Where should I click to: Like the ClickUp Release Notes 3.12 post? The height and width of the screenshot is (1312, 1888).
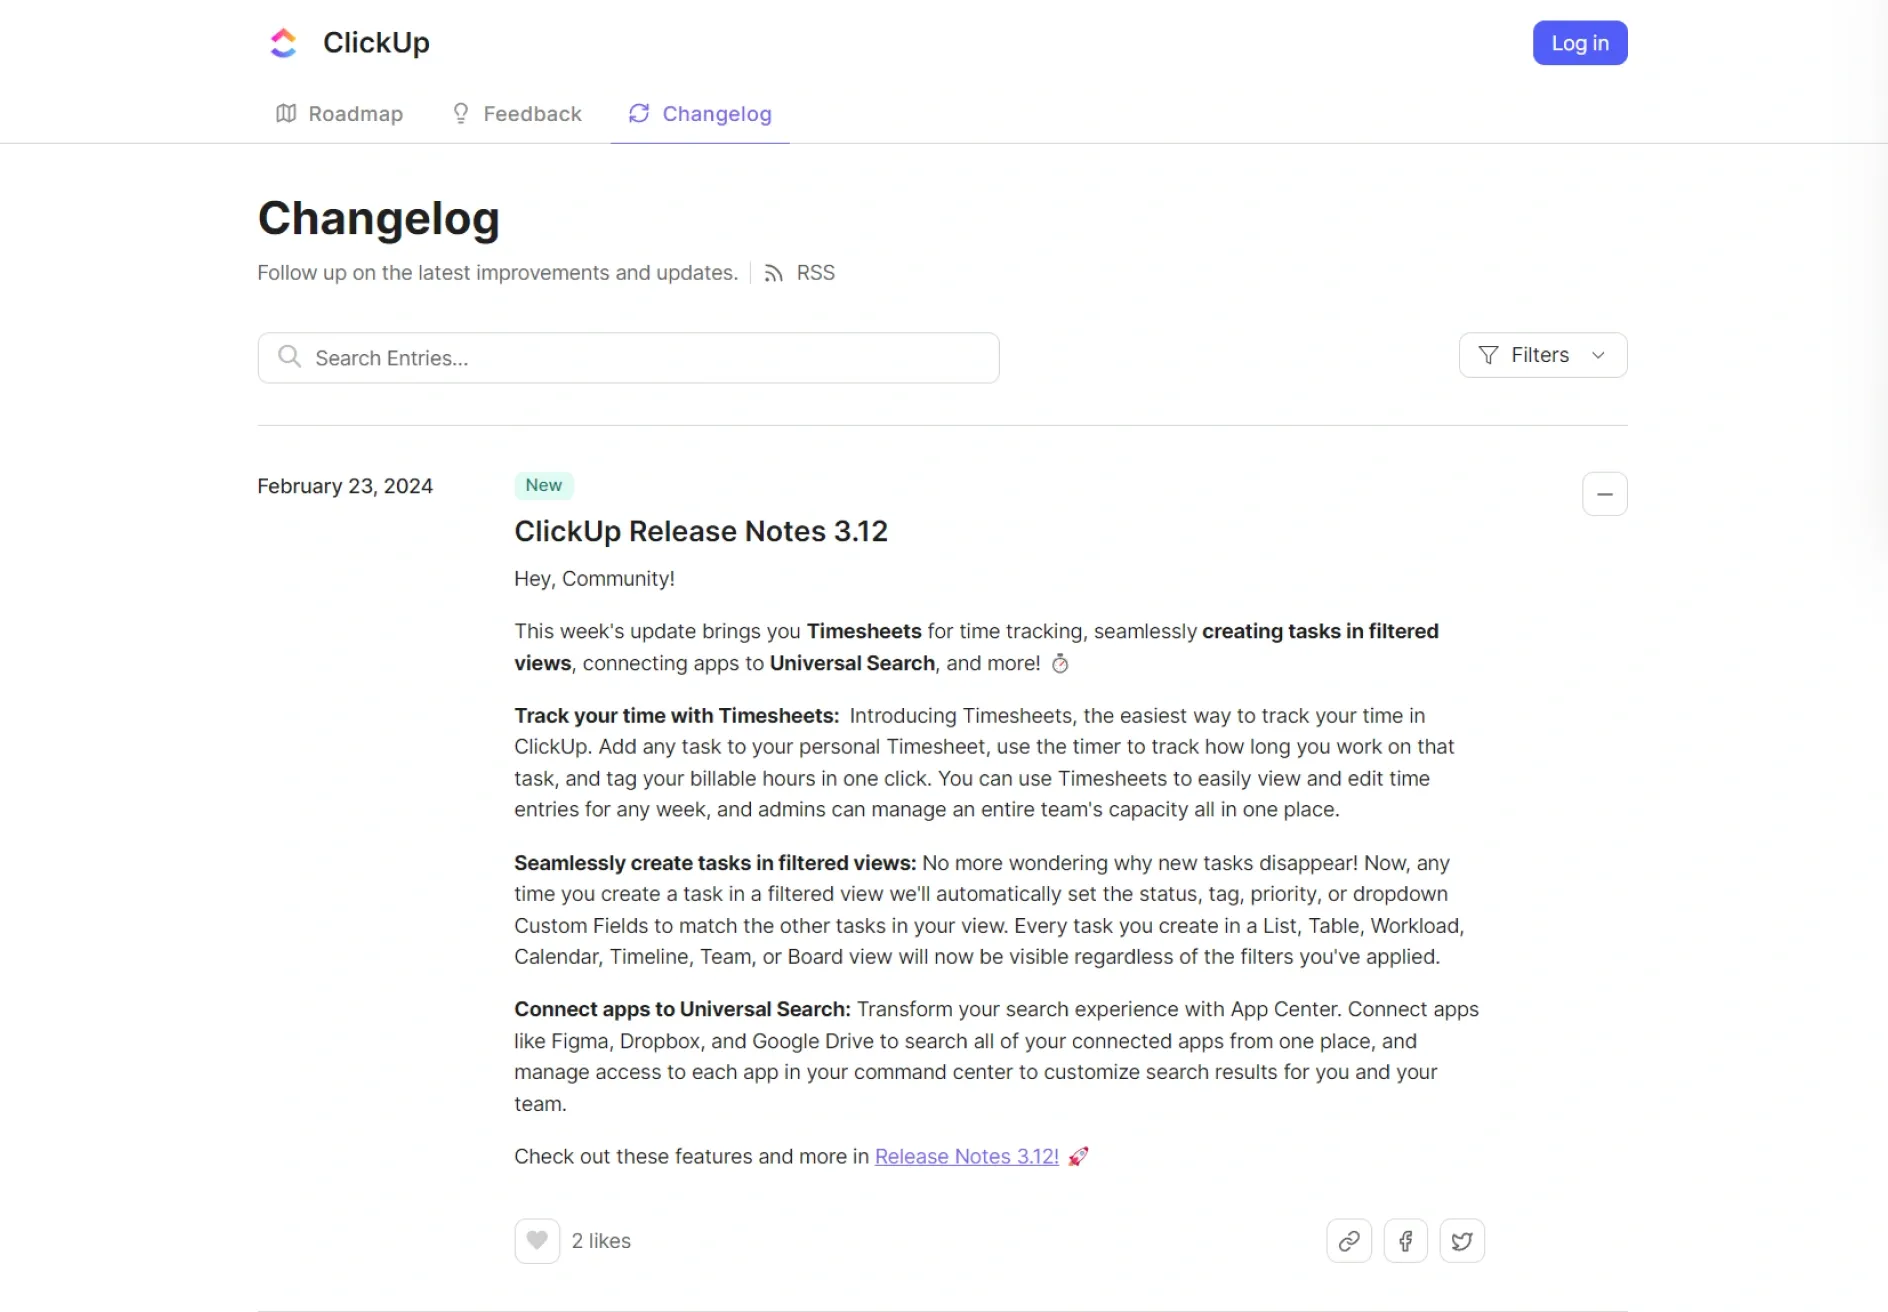[537, 1240]
